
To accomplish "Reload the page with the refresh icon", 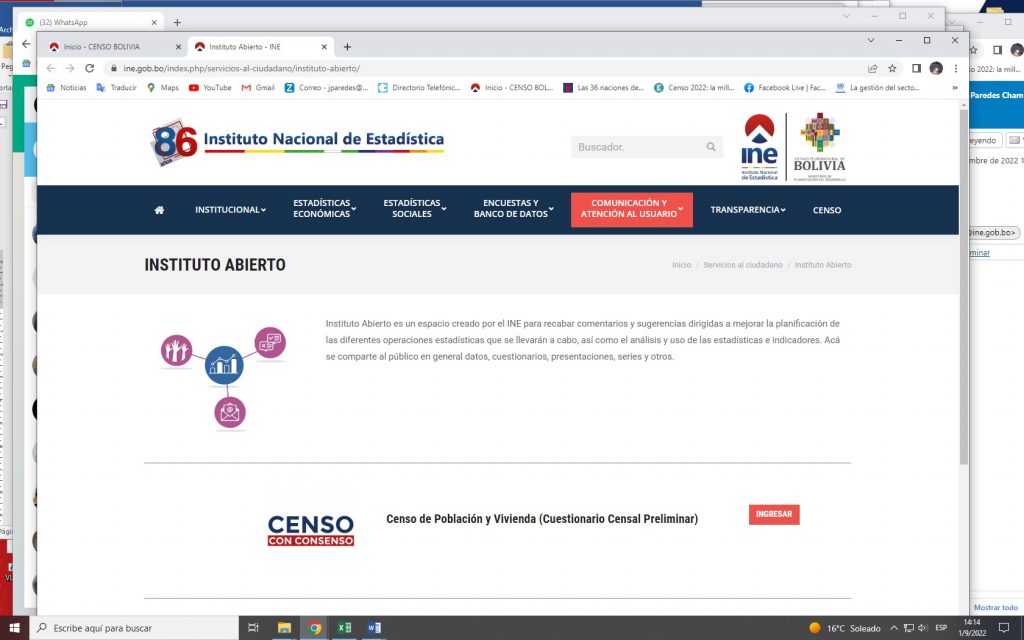I will 89,68.
